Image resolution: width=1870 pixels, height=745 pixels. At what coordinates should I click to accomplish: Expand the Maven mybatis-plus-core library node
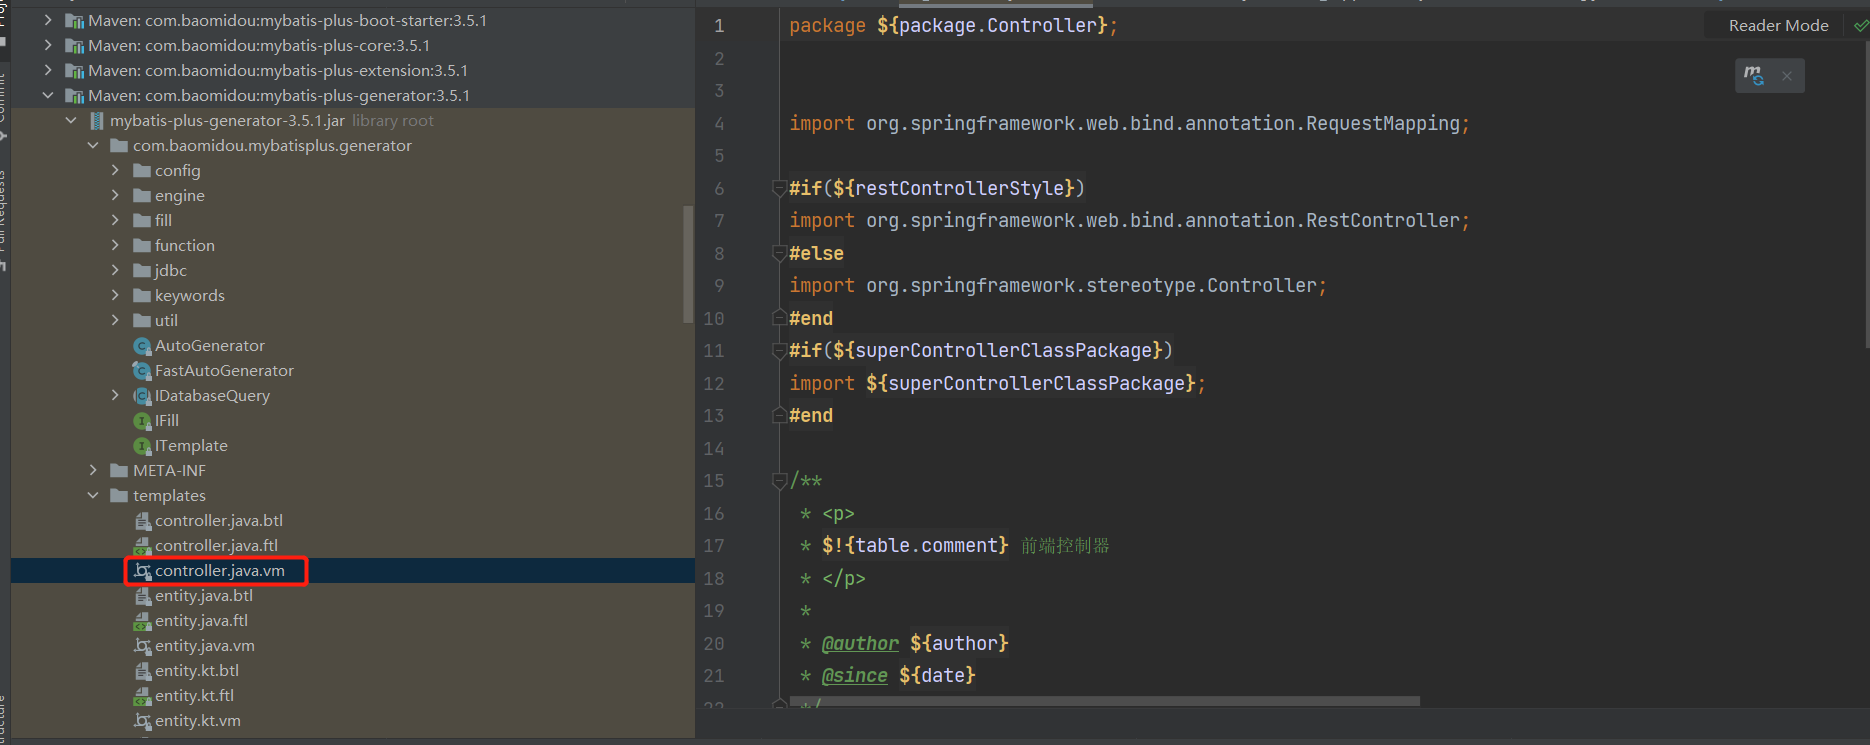click(48, 46)
